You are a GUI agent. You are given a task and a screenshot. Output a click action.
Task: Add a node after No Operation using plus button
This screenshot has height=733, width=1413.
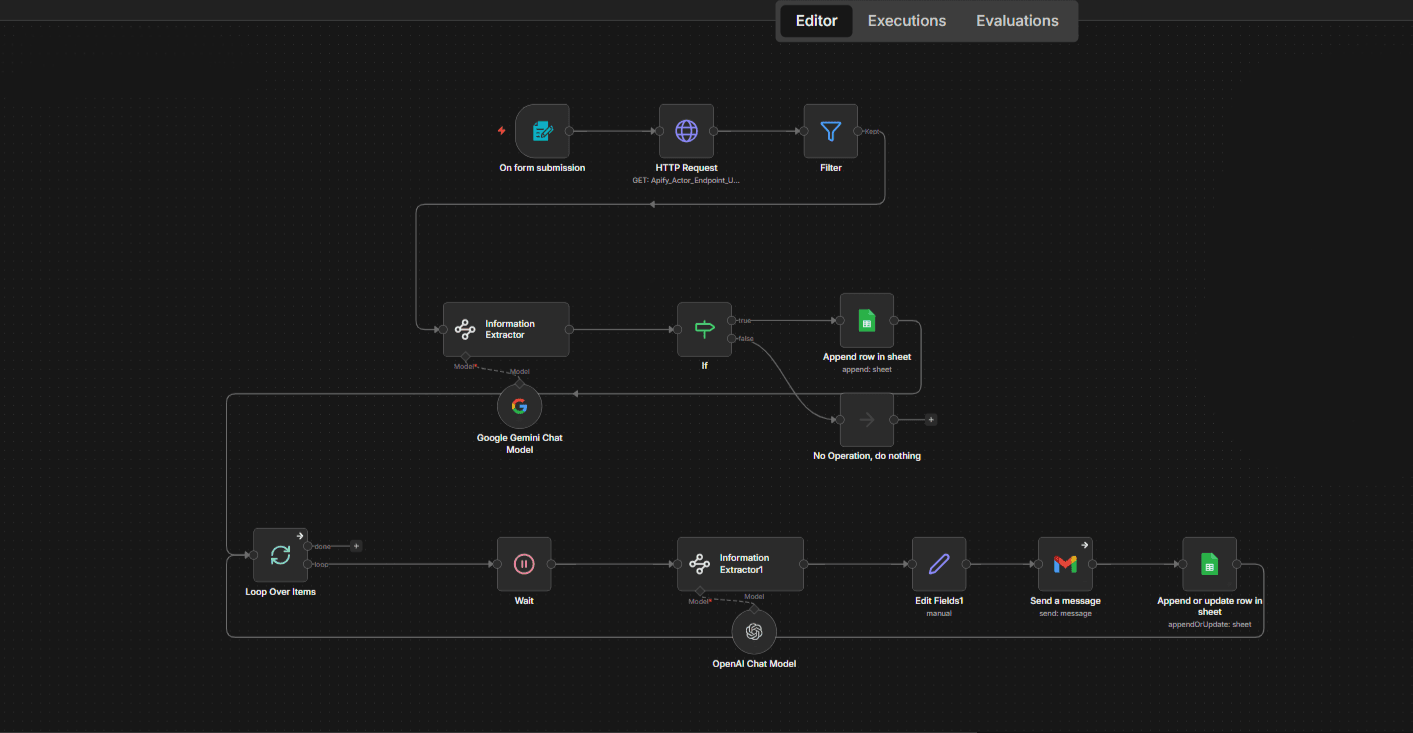coord(931,419)
